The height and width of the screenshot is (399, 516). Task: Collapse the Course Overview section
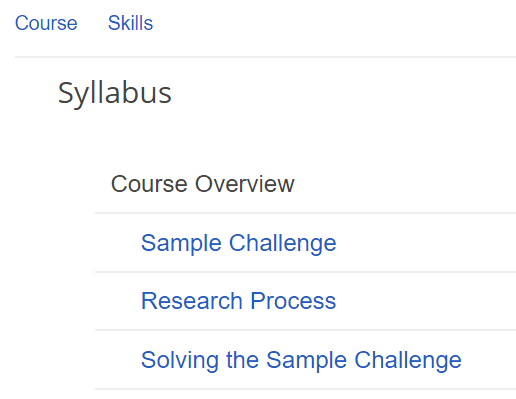pos(202,184)
